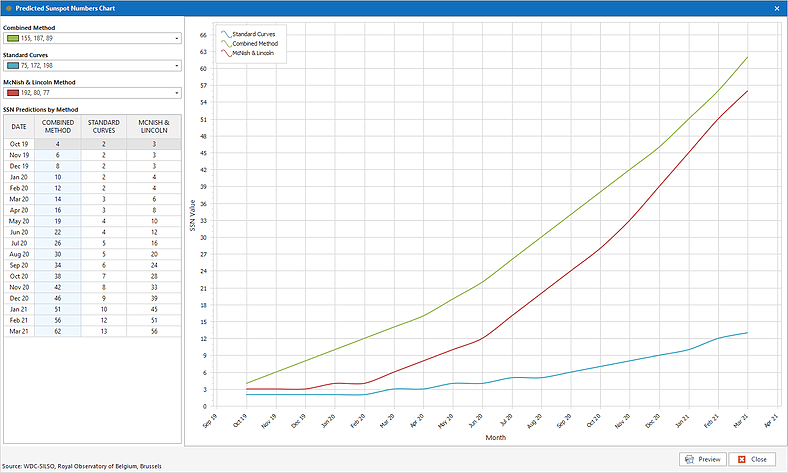Open Combined Method color dropdown arrow
788x473 pixels.
click(176, 38)
